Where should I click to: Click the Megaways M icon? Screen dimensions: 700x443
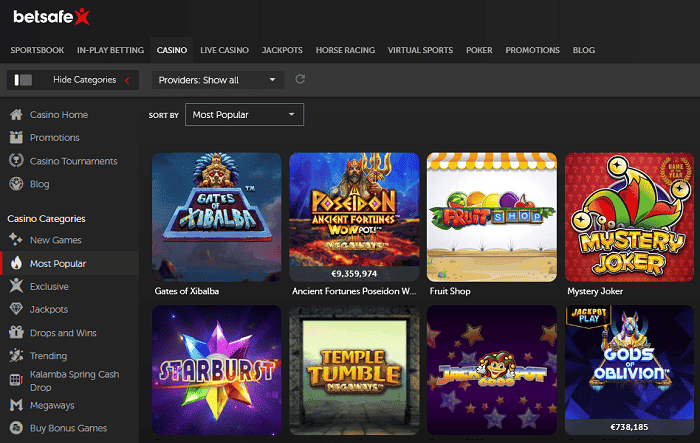16,405
